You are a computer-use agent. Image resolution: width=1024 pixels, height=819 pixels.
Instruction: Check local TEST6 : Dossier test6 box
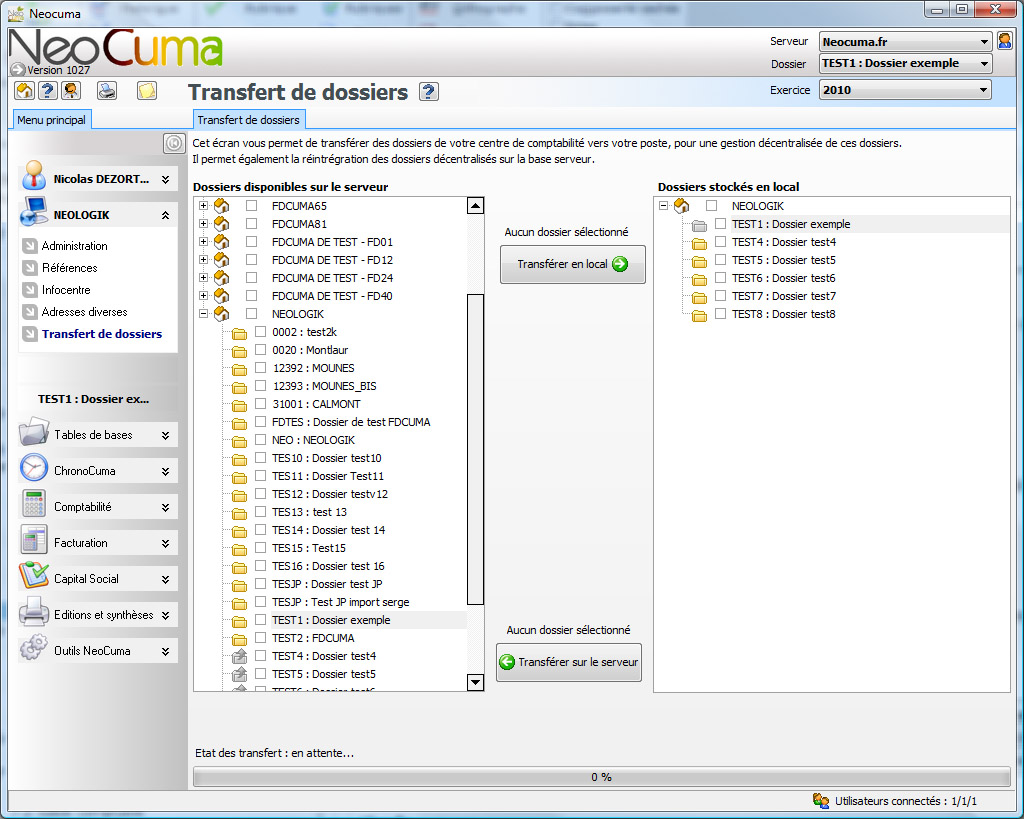coord(720,278)
